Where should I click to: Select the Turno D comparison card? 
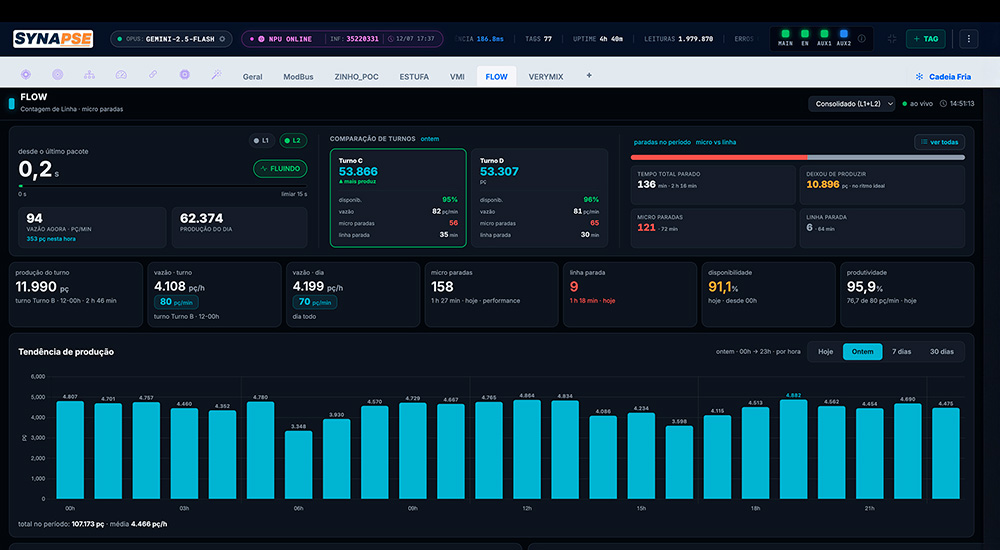(x=540, y=198)
